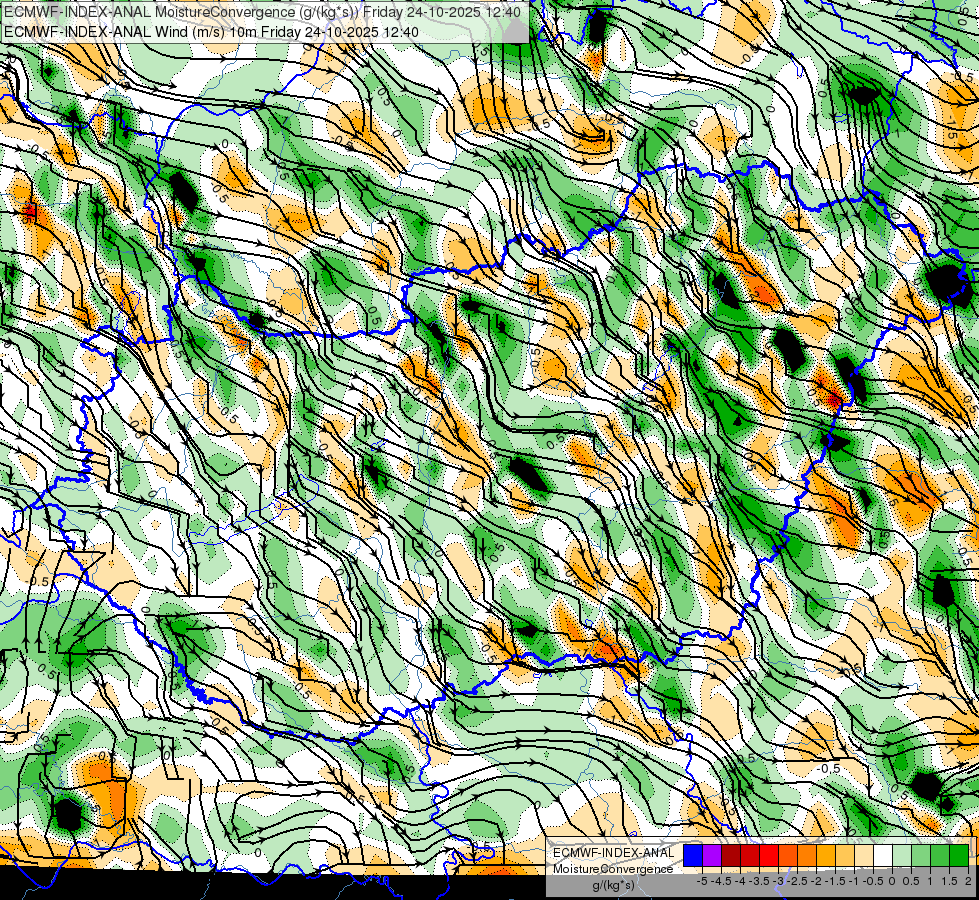
Task: Select the light green swatch (0.5 to 1)
Action: (921, 856)
